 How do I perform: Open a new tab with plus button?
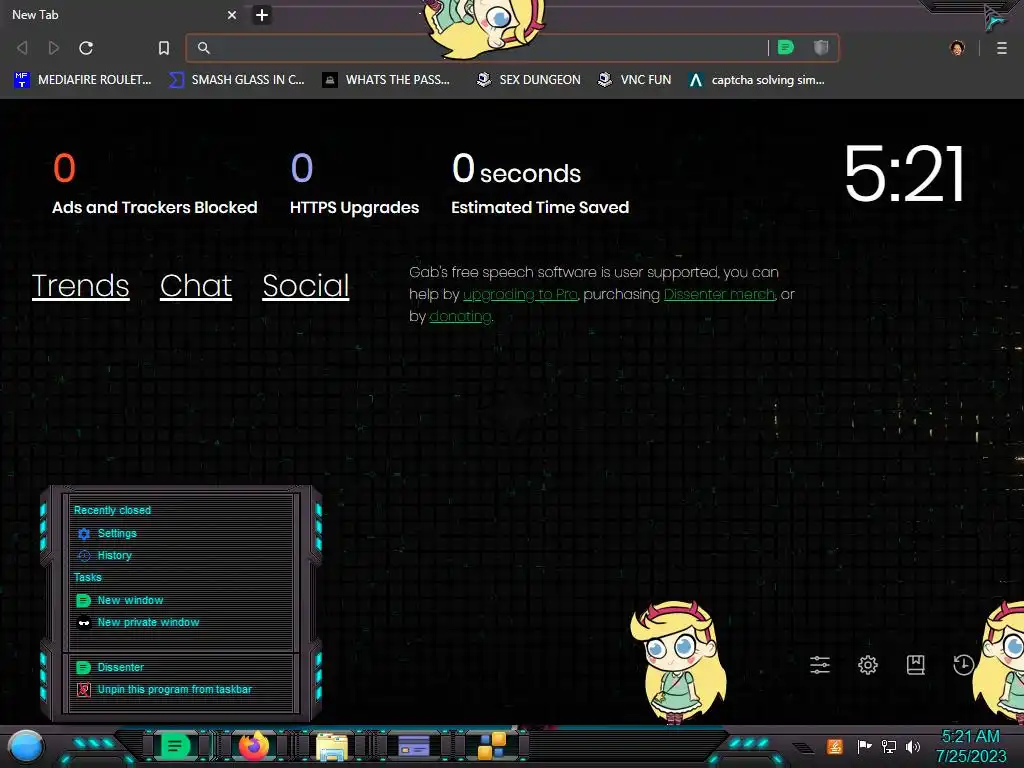tap(262, 15)
